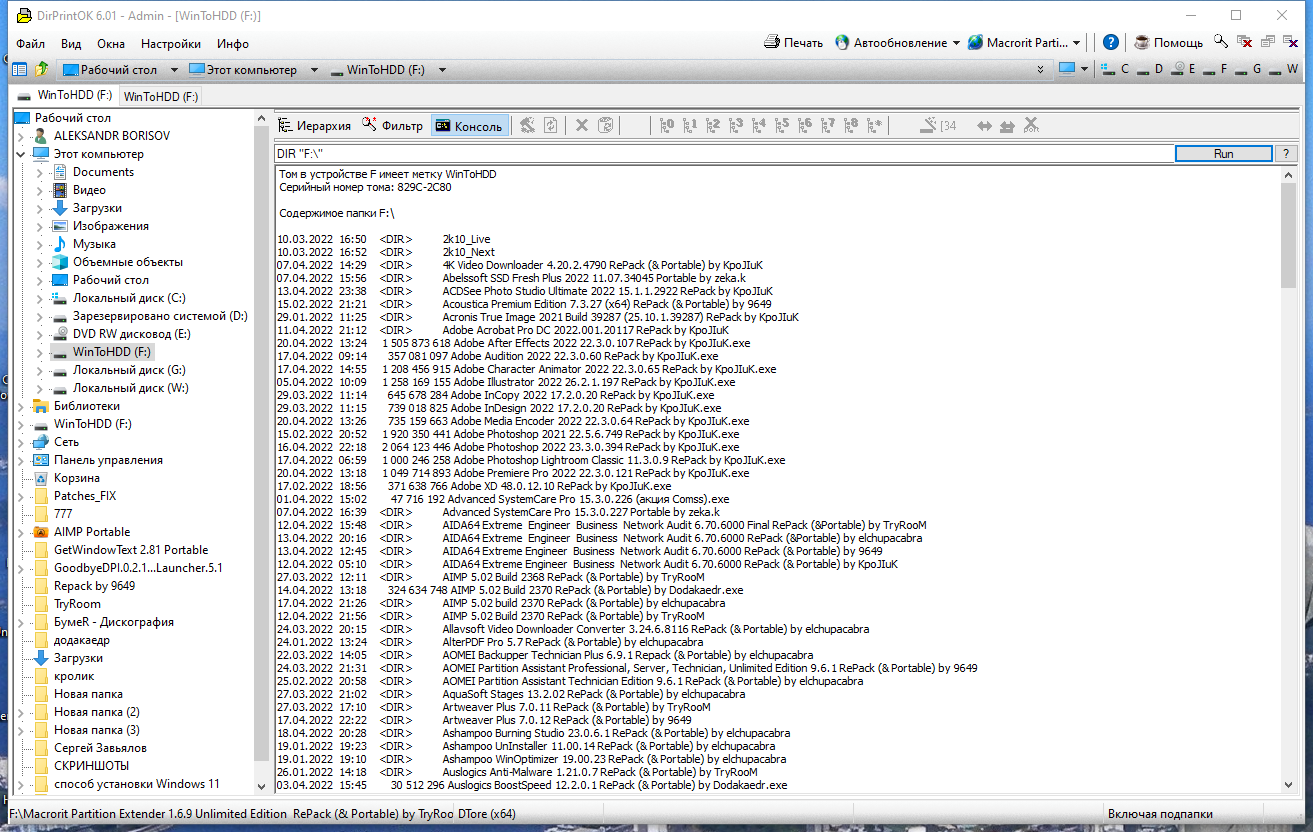Click expand level 0 icon
The width and height of the screenshot is (1313, 832).
pos(667,126)
